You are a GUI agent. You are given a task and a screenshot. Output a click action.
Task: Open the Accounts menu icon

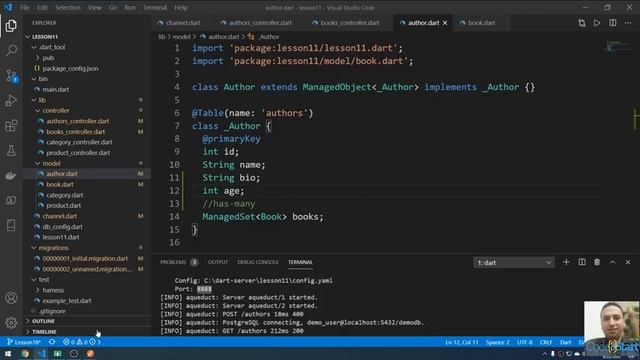tap(11, 298)
